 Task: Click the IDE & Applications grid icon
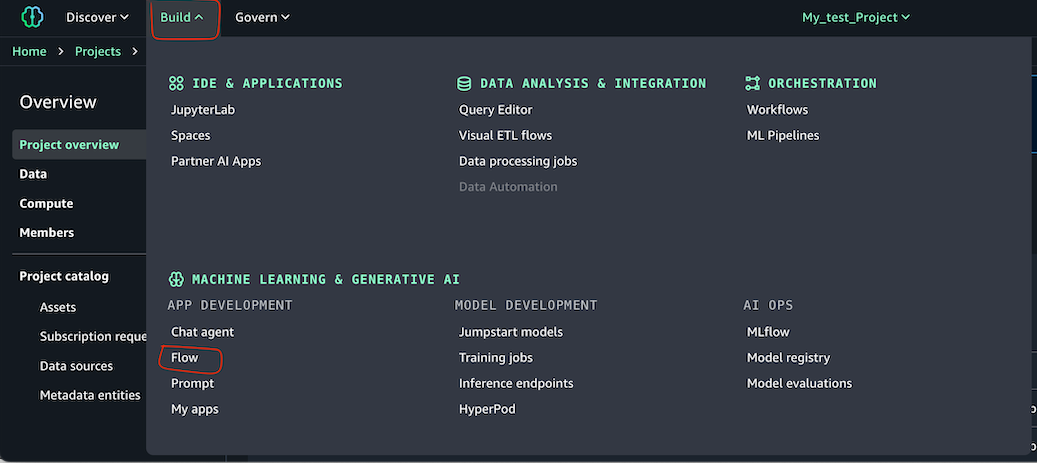click(x=176, y=83)
